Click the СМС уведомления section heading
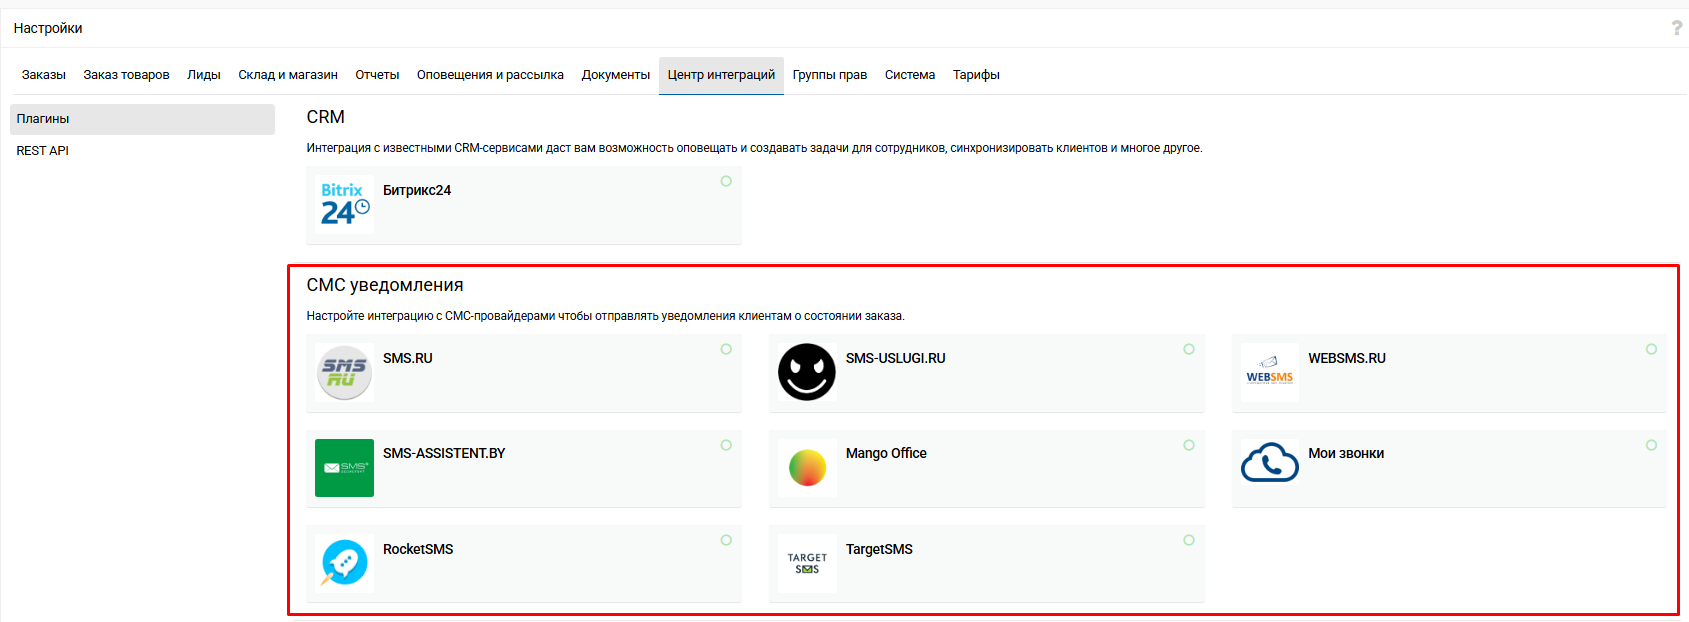 (x=385, y=285)
